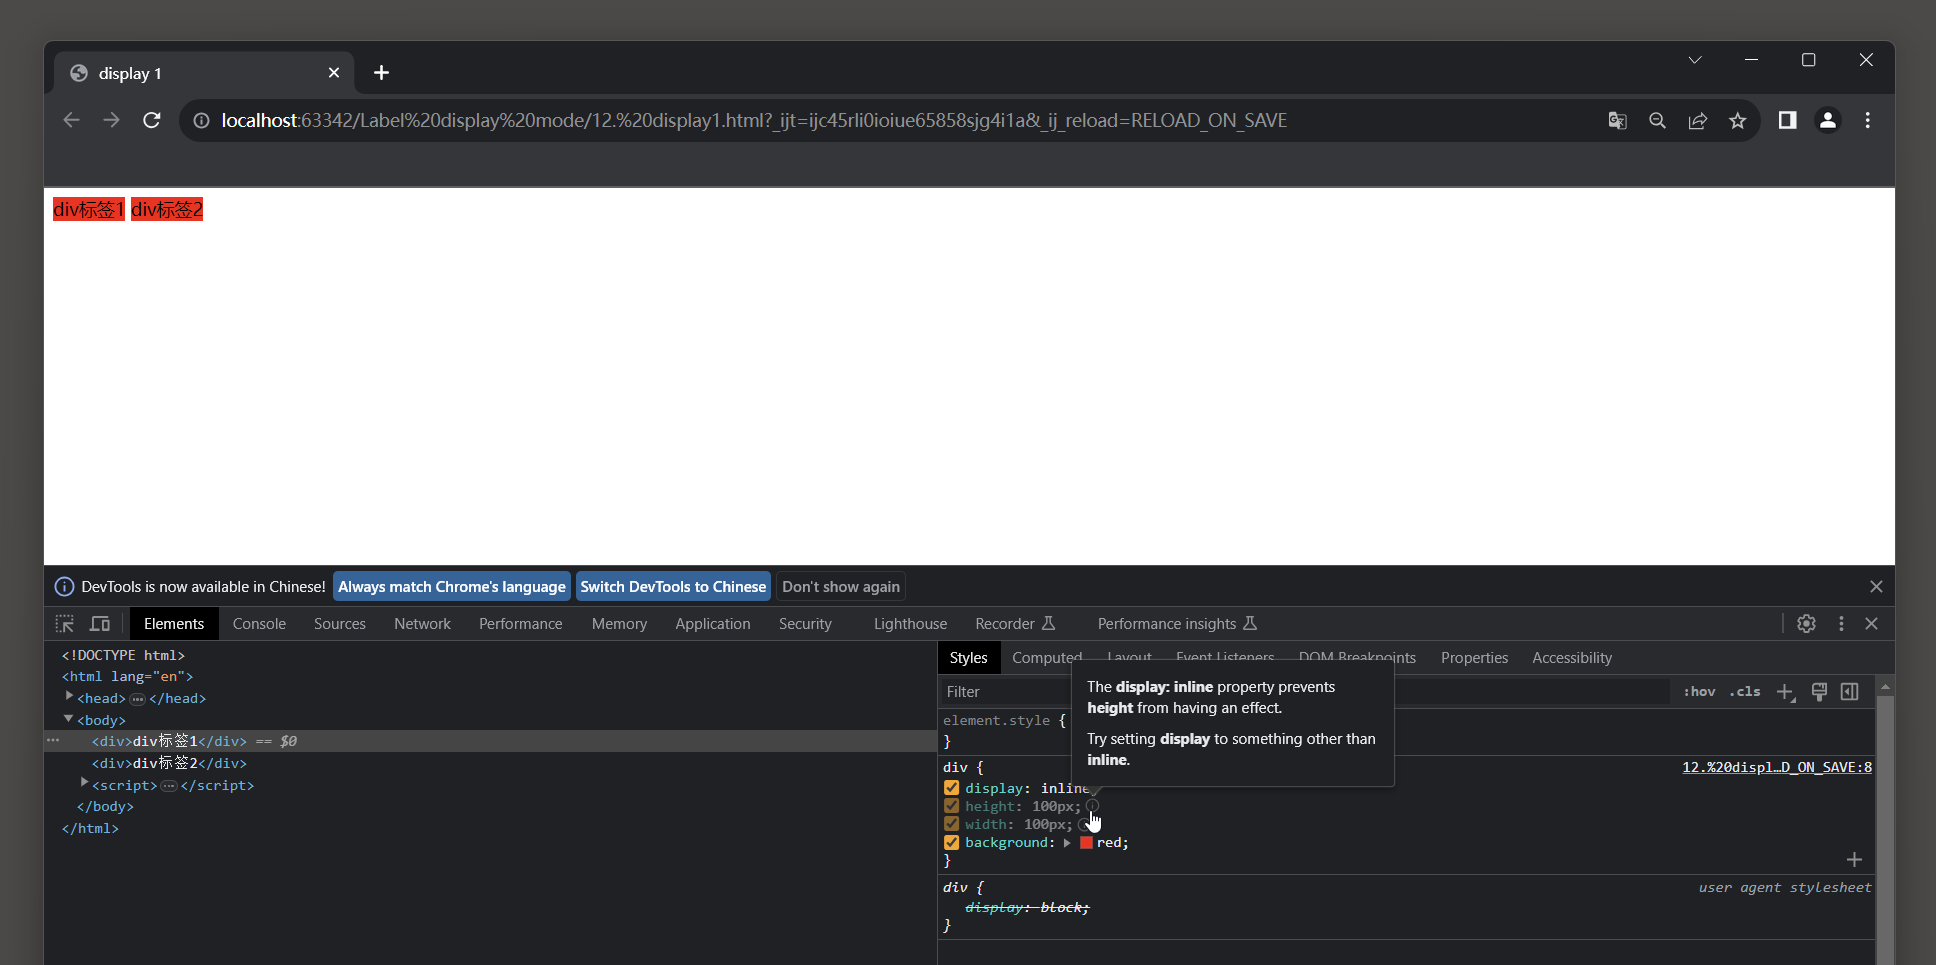
Task: Open the Performance tab
Action: 521,624
